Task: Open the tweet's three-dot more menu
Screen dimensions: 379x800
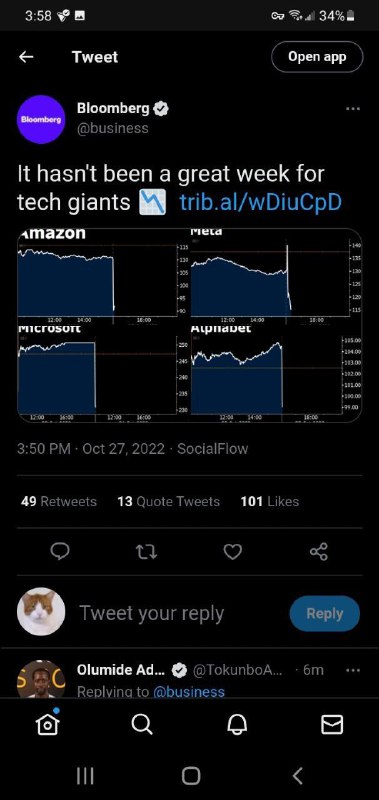Action: pyautogui.click(x=352, y=109)
